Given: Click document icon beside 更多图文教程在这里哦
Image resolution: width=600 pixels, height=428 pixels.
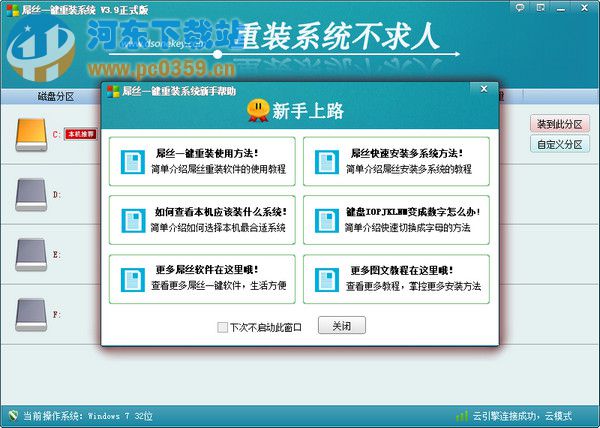Looking at the screenshot, I should click(x=327, y=280).
